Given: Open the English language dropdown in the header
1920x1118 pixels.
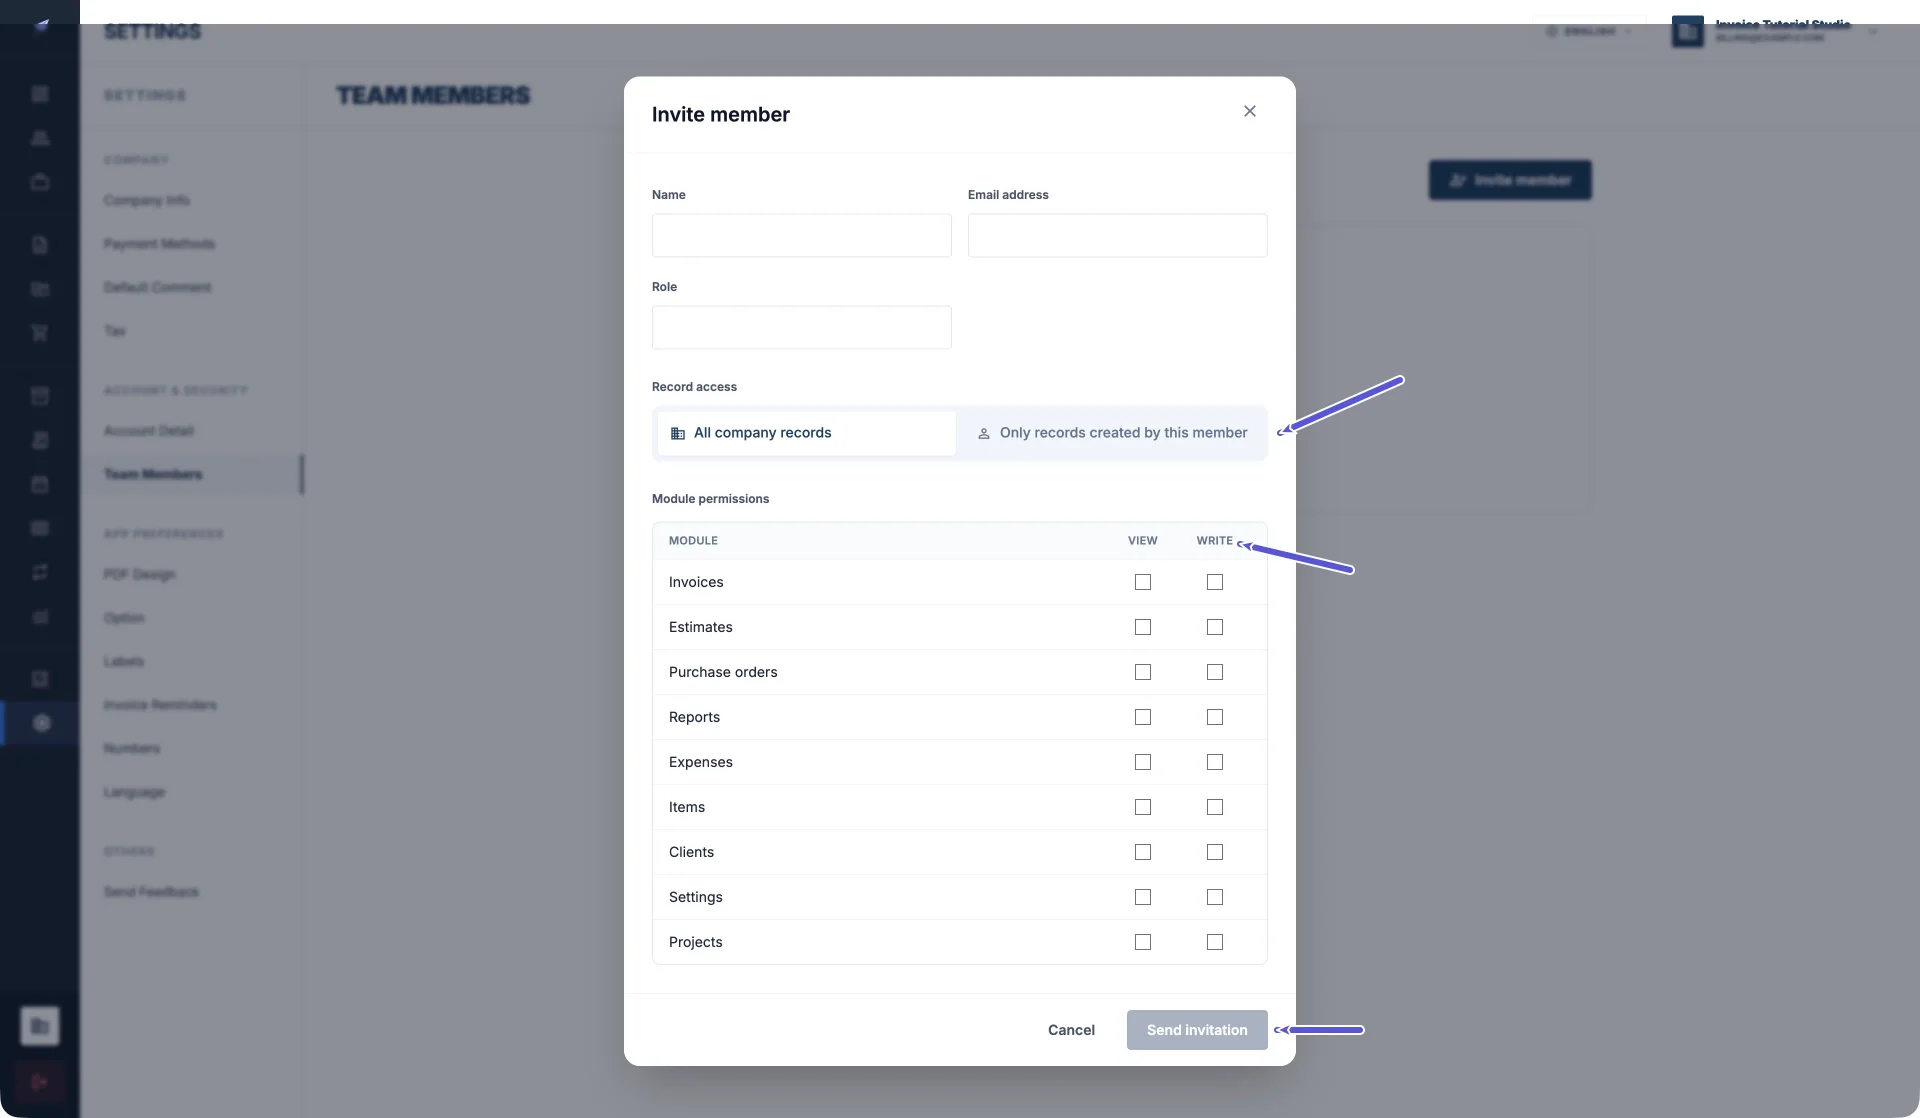Looking at the screenshot, I should [x=1589, y=32].
